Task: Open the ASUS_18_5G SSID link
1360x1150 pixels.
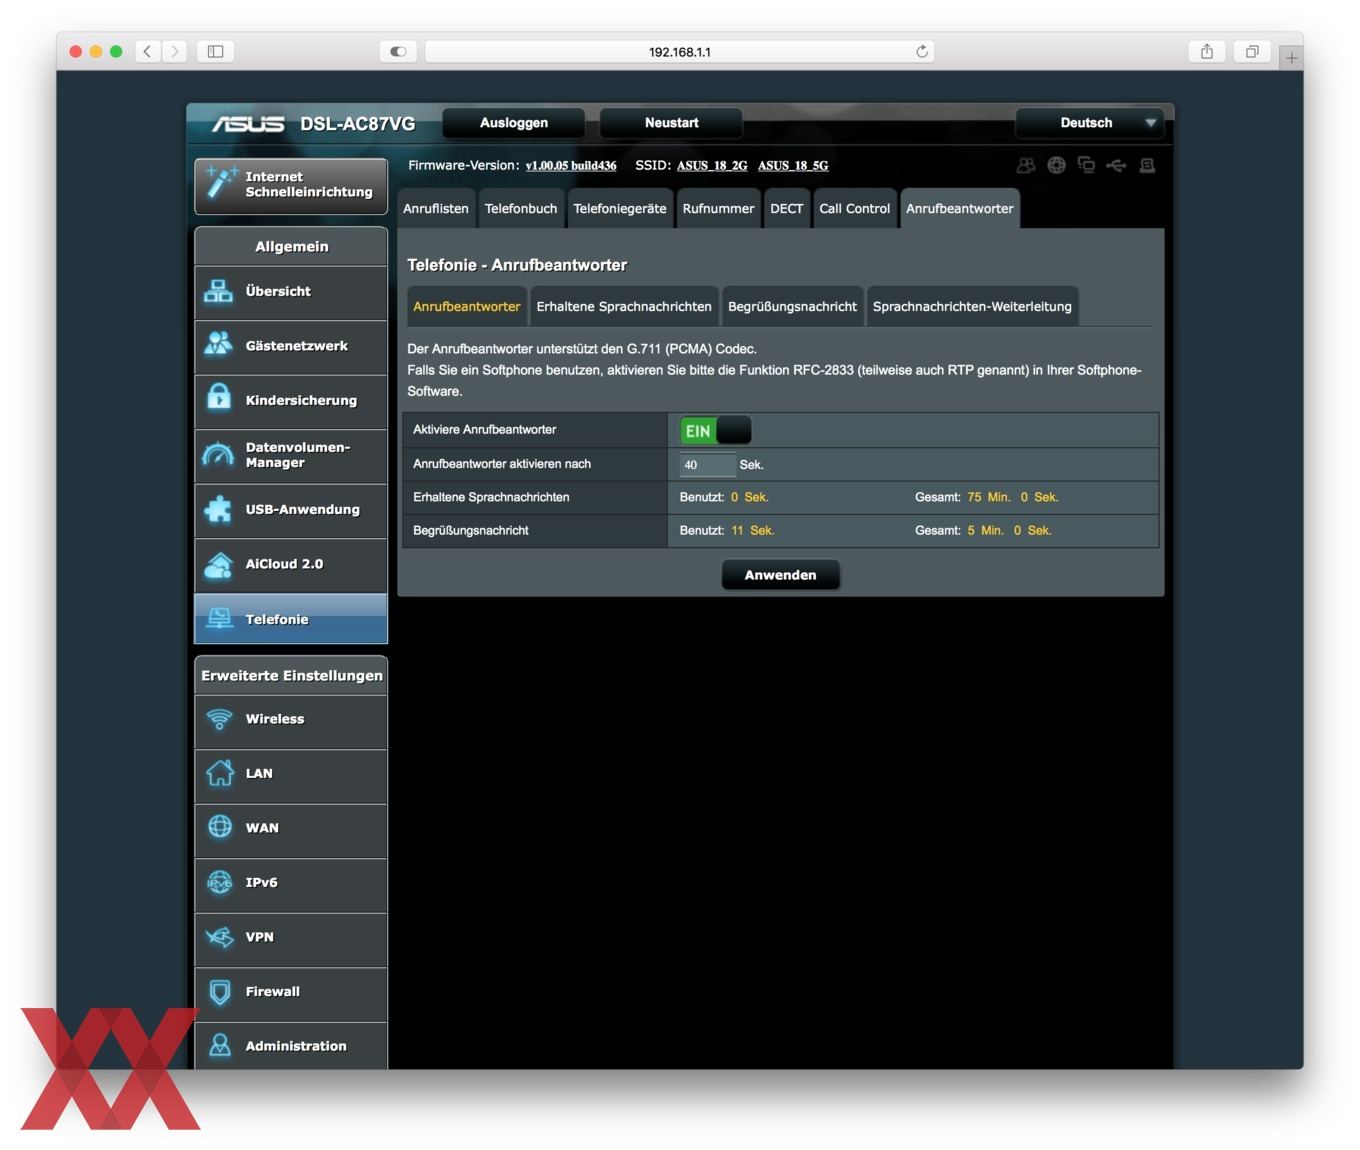Action: pos(793,166)
